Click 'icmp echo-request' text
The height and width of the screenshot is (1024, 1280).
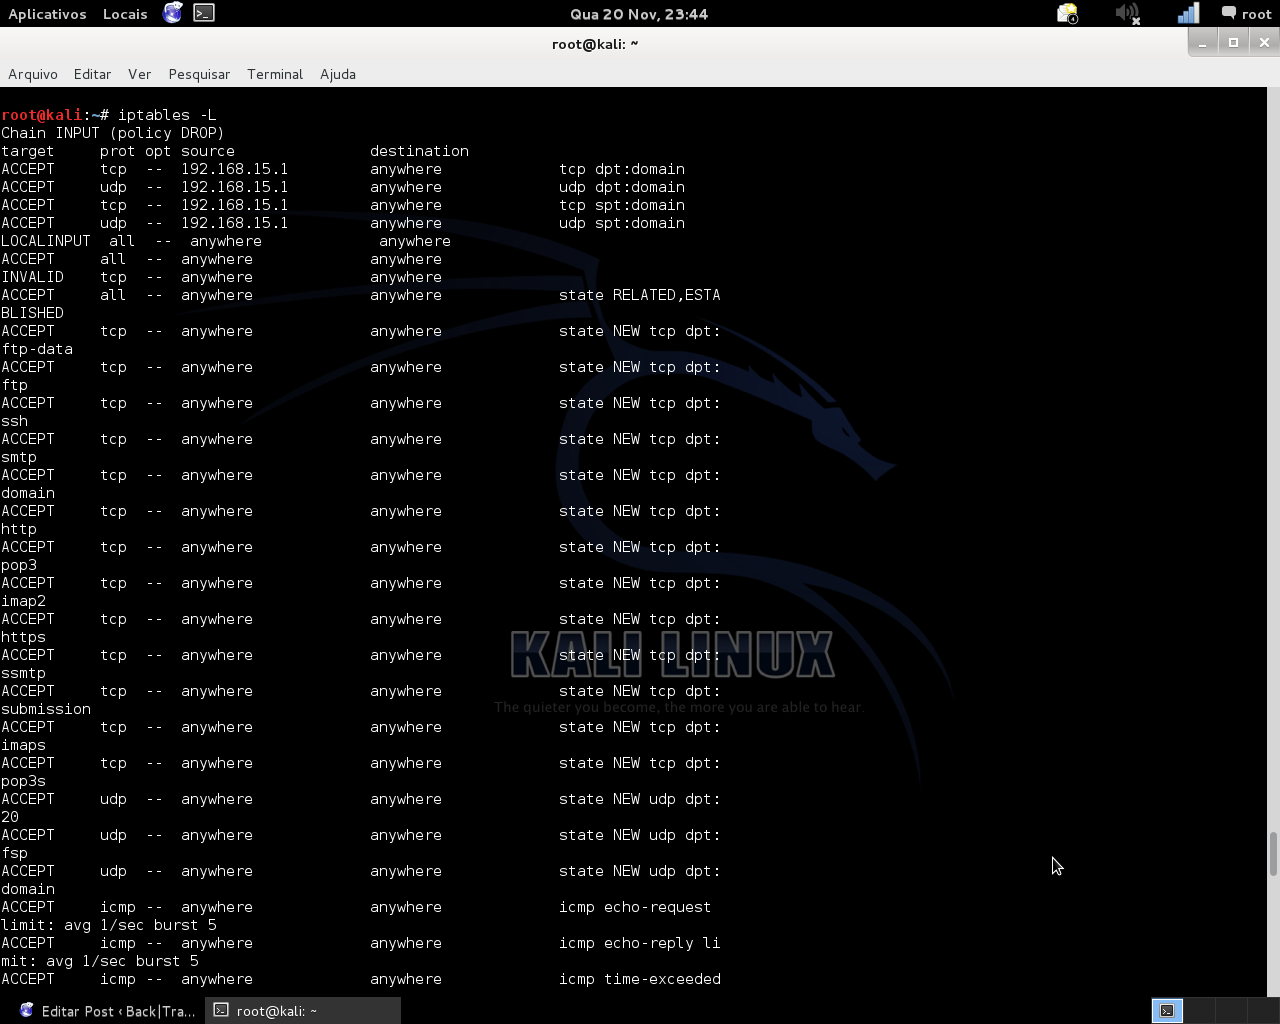click(635, 907)
